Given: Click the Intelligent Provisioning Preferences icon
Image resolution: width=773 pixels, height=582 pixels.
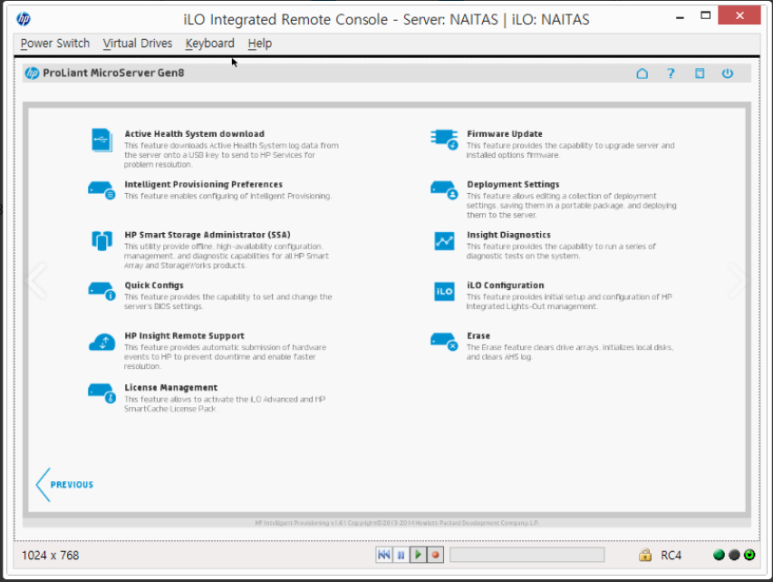Looking at the screenshot, I should tap(102, 191).
